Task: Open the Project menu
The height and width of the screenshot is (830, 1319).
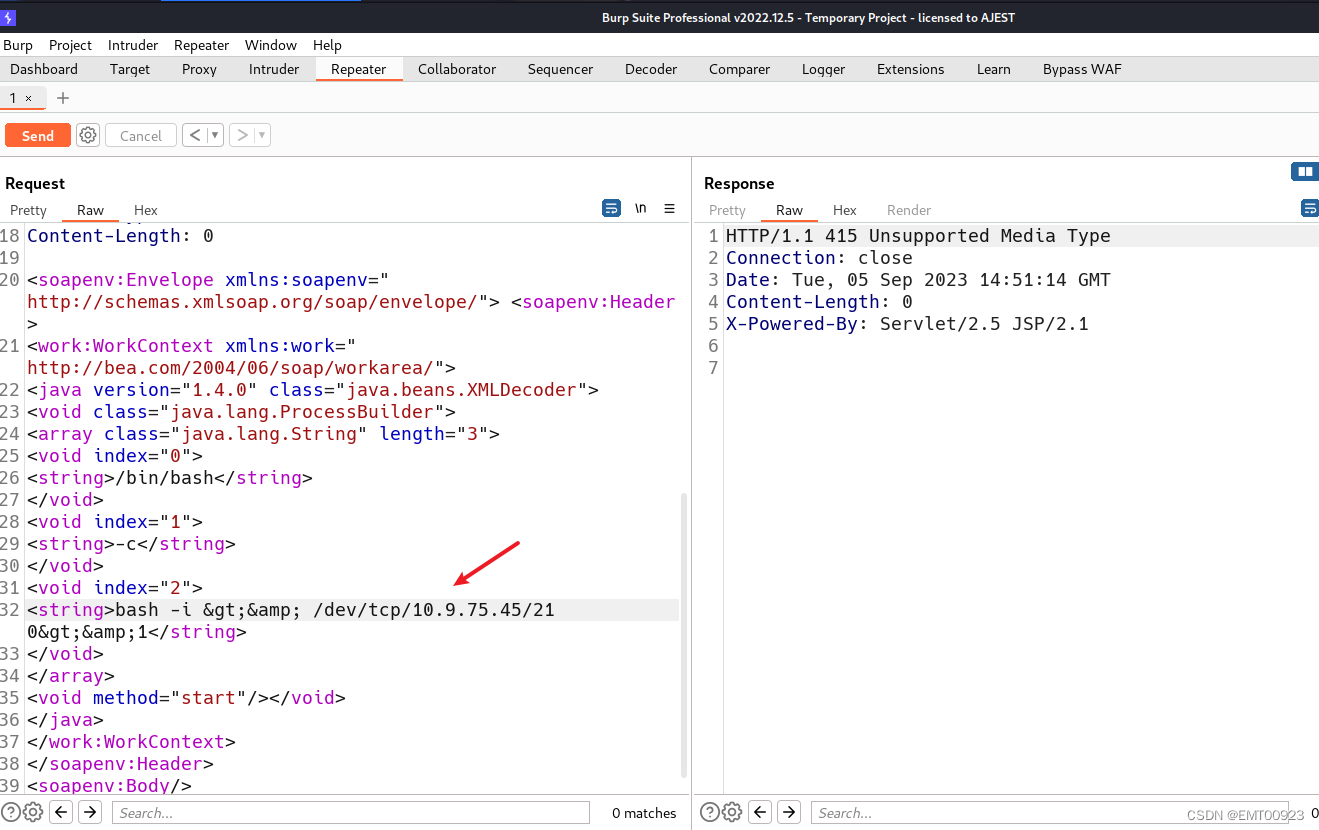Action: pos(70,45)
